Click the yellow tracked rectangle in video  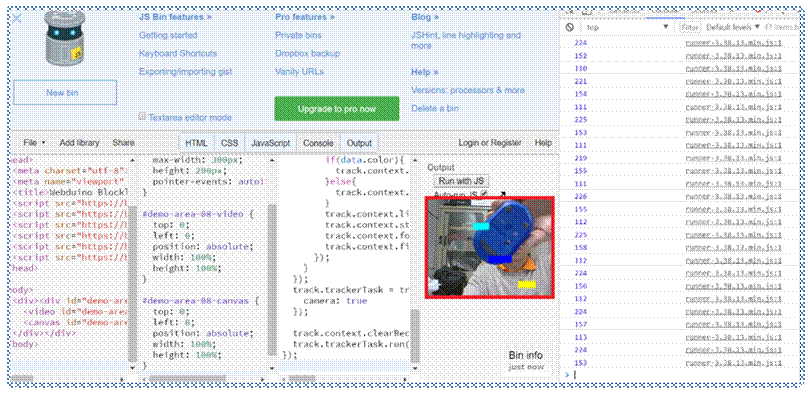[x=527, y=284]
